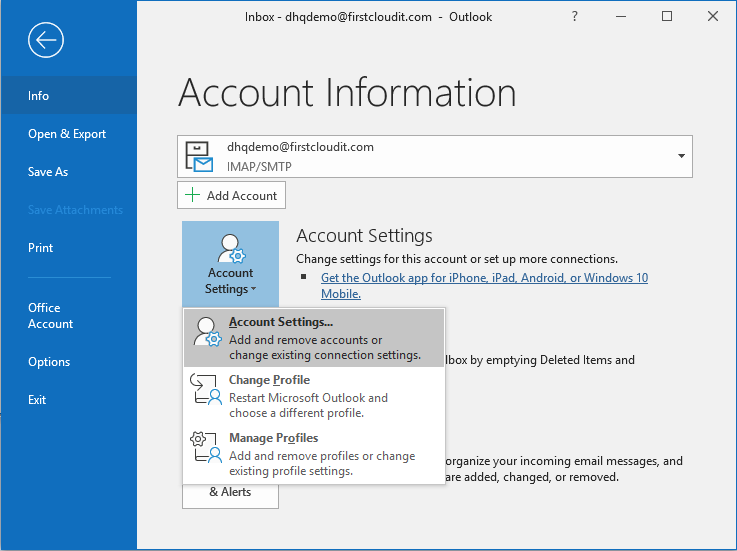Select the Info tab
This screenshot has height=551, width=737.
pyautogui.click(x=69, y=95)
